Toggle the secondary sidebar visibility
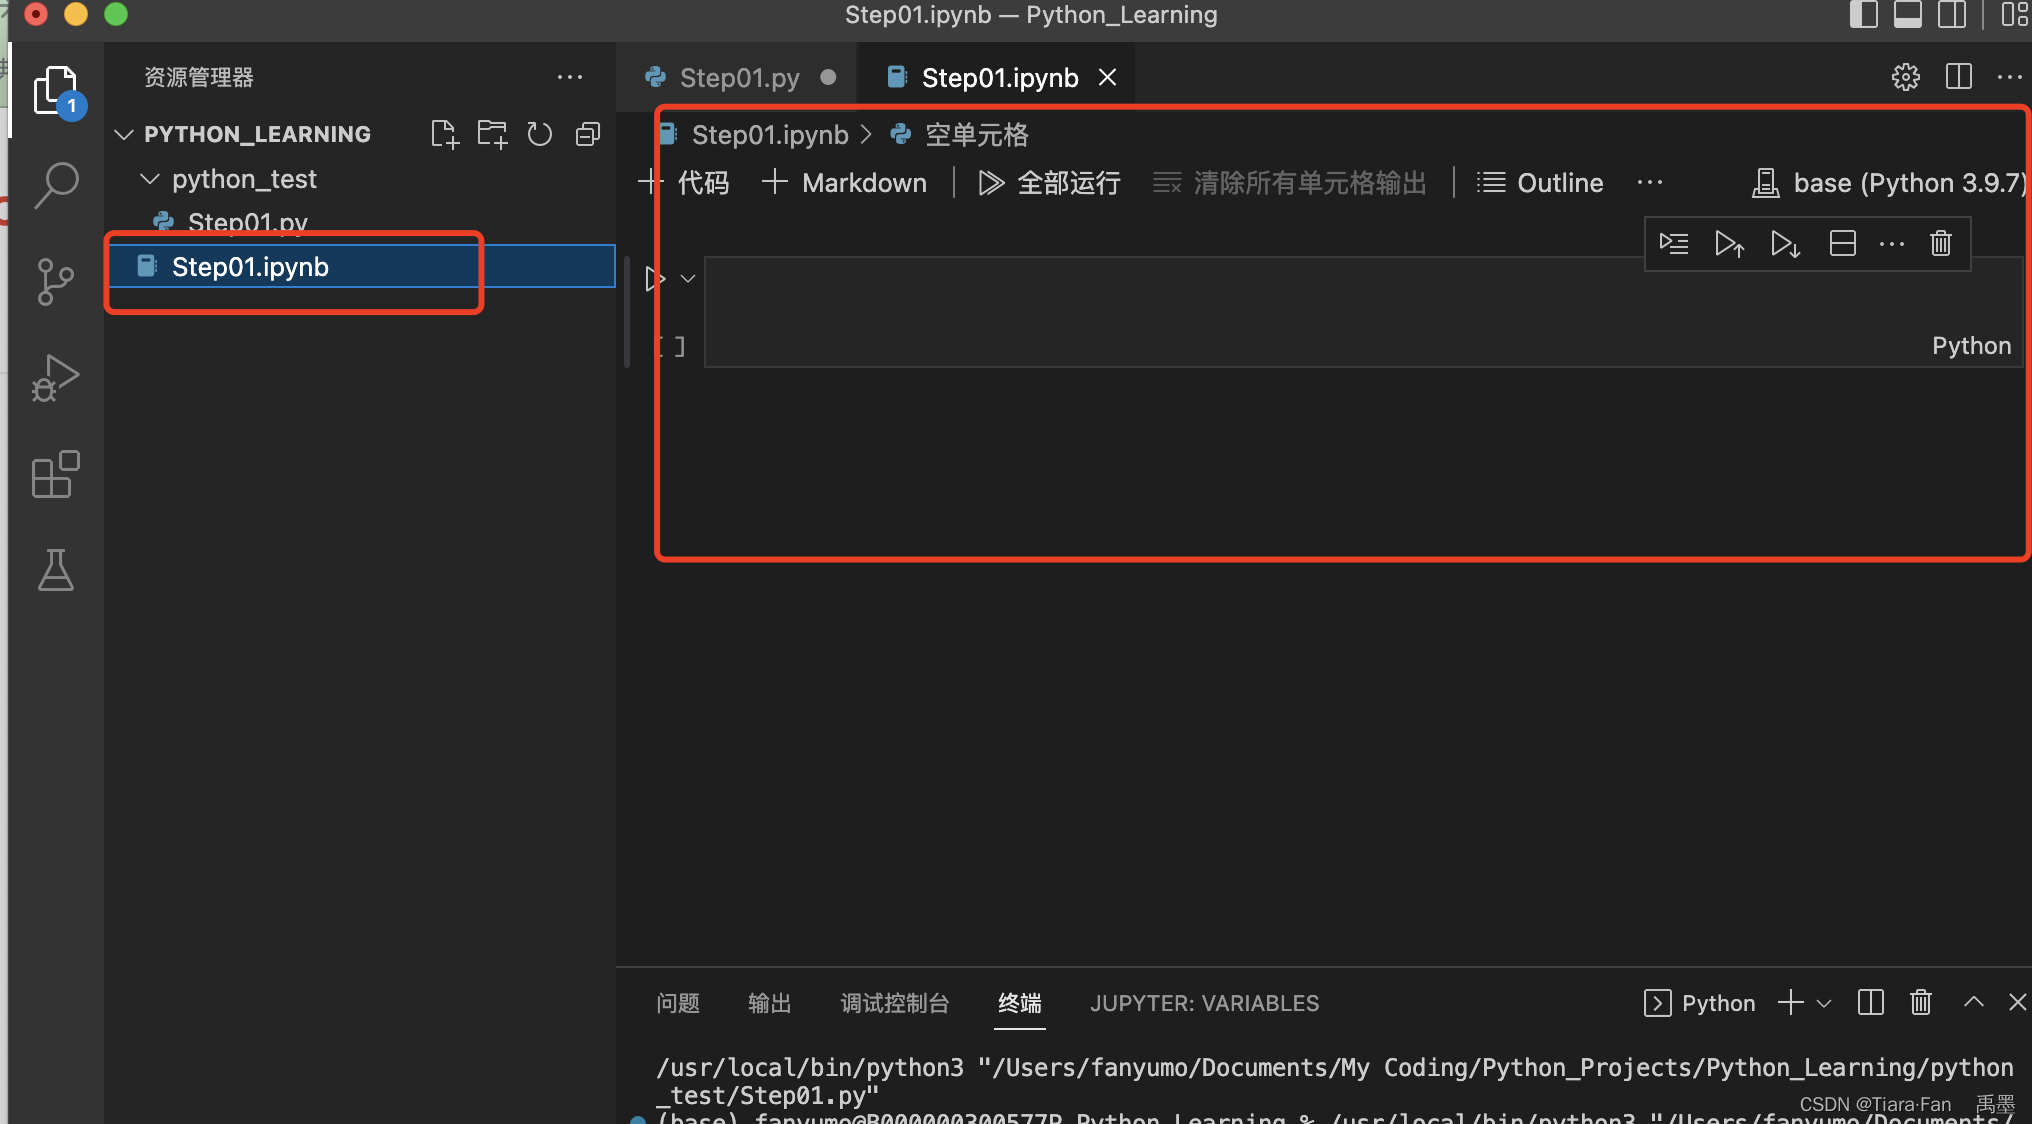 [1953, 15]
